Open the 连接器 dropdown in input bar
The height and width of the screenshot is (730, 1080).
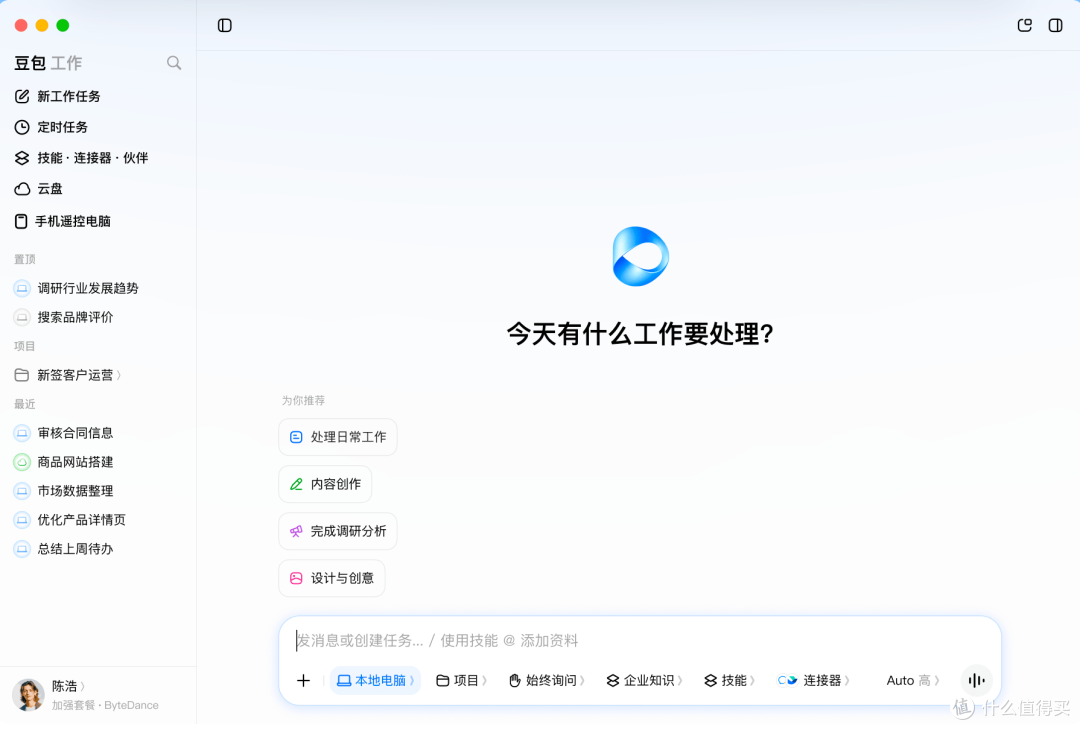[x=813, y=681]
